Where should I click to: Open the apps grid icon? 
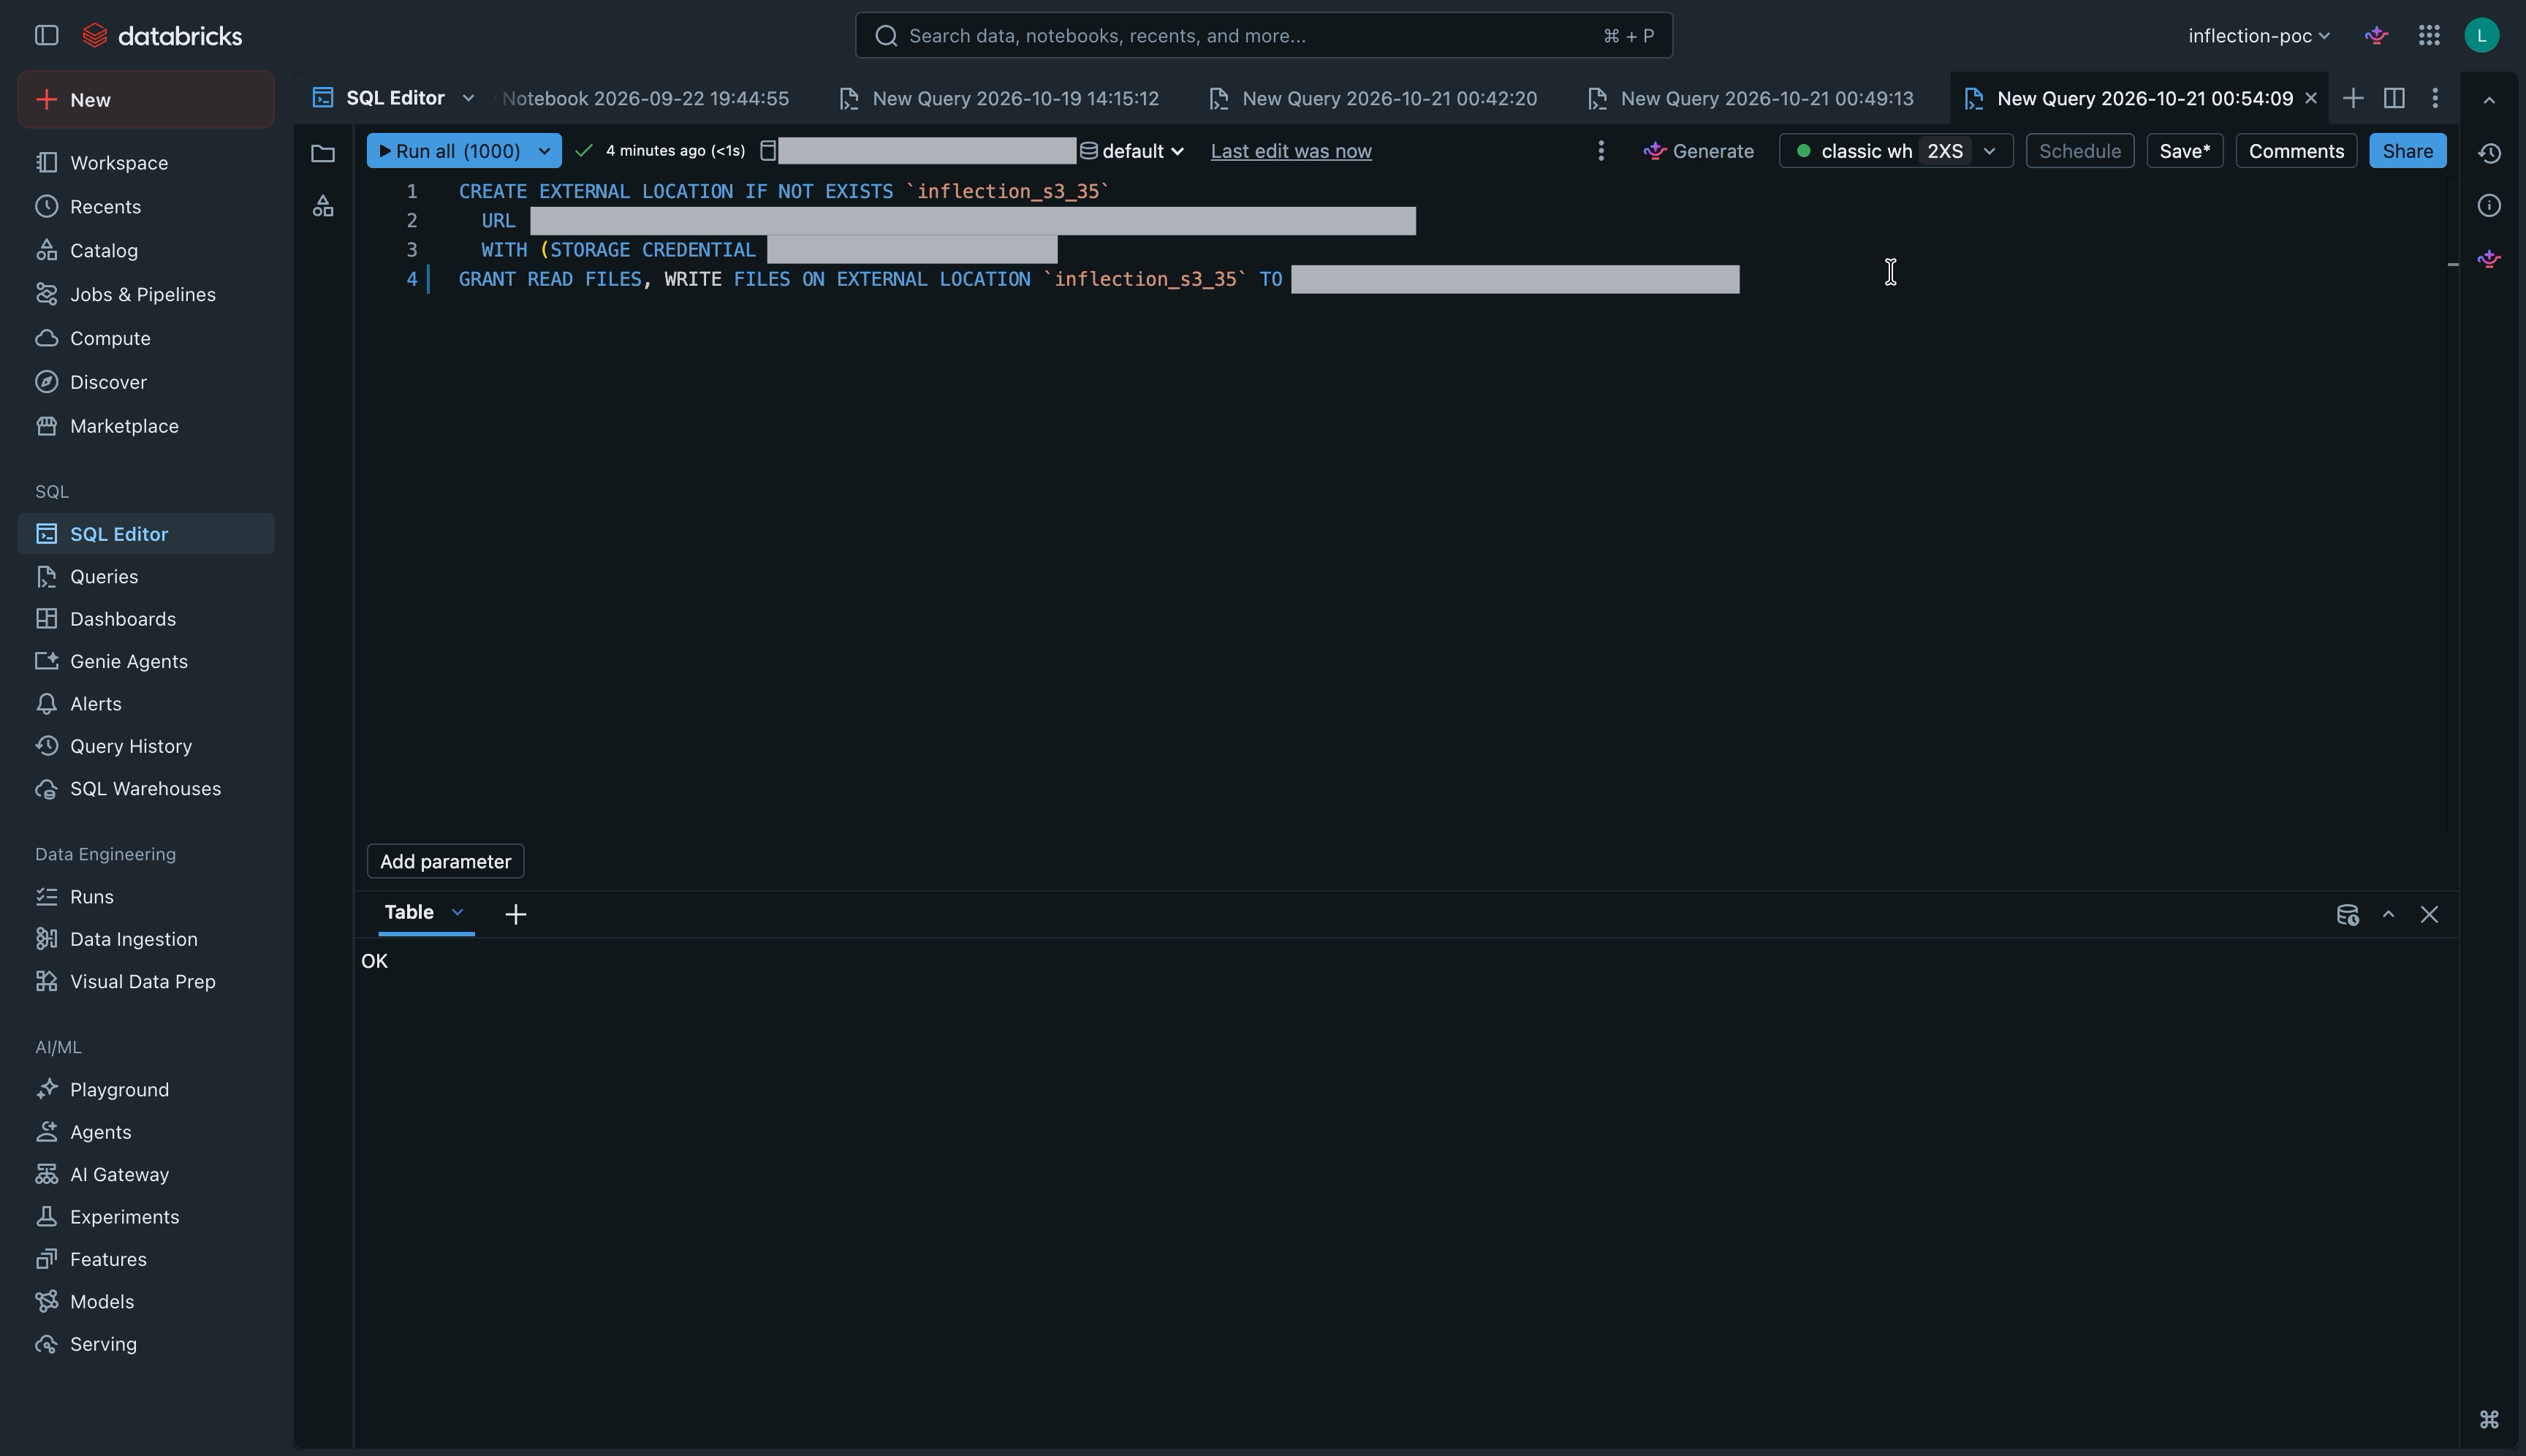point(2429,36)
